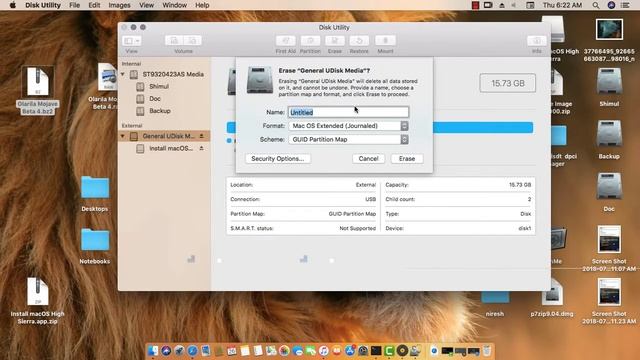Open Finder in the Dock

153,351
